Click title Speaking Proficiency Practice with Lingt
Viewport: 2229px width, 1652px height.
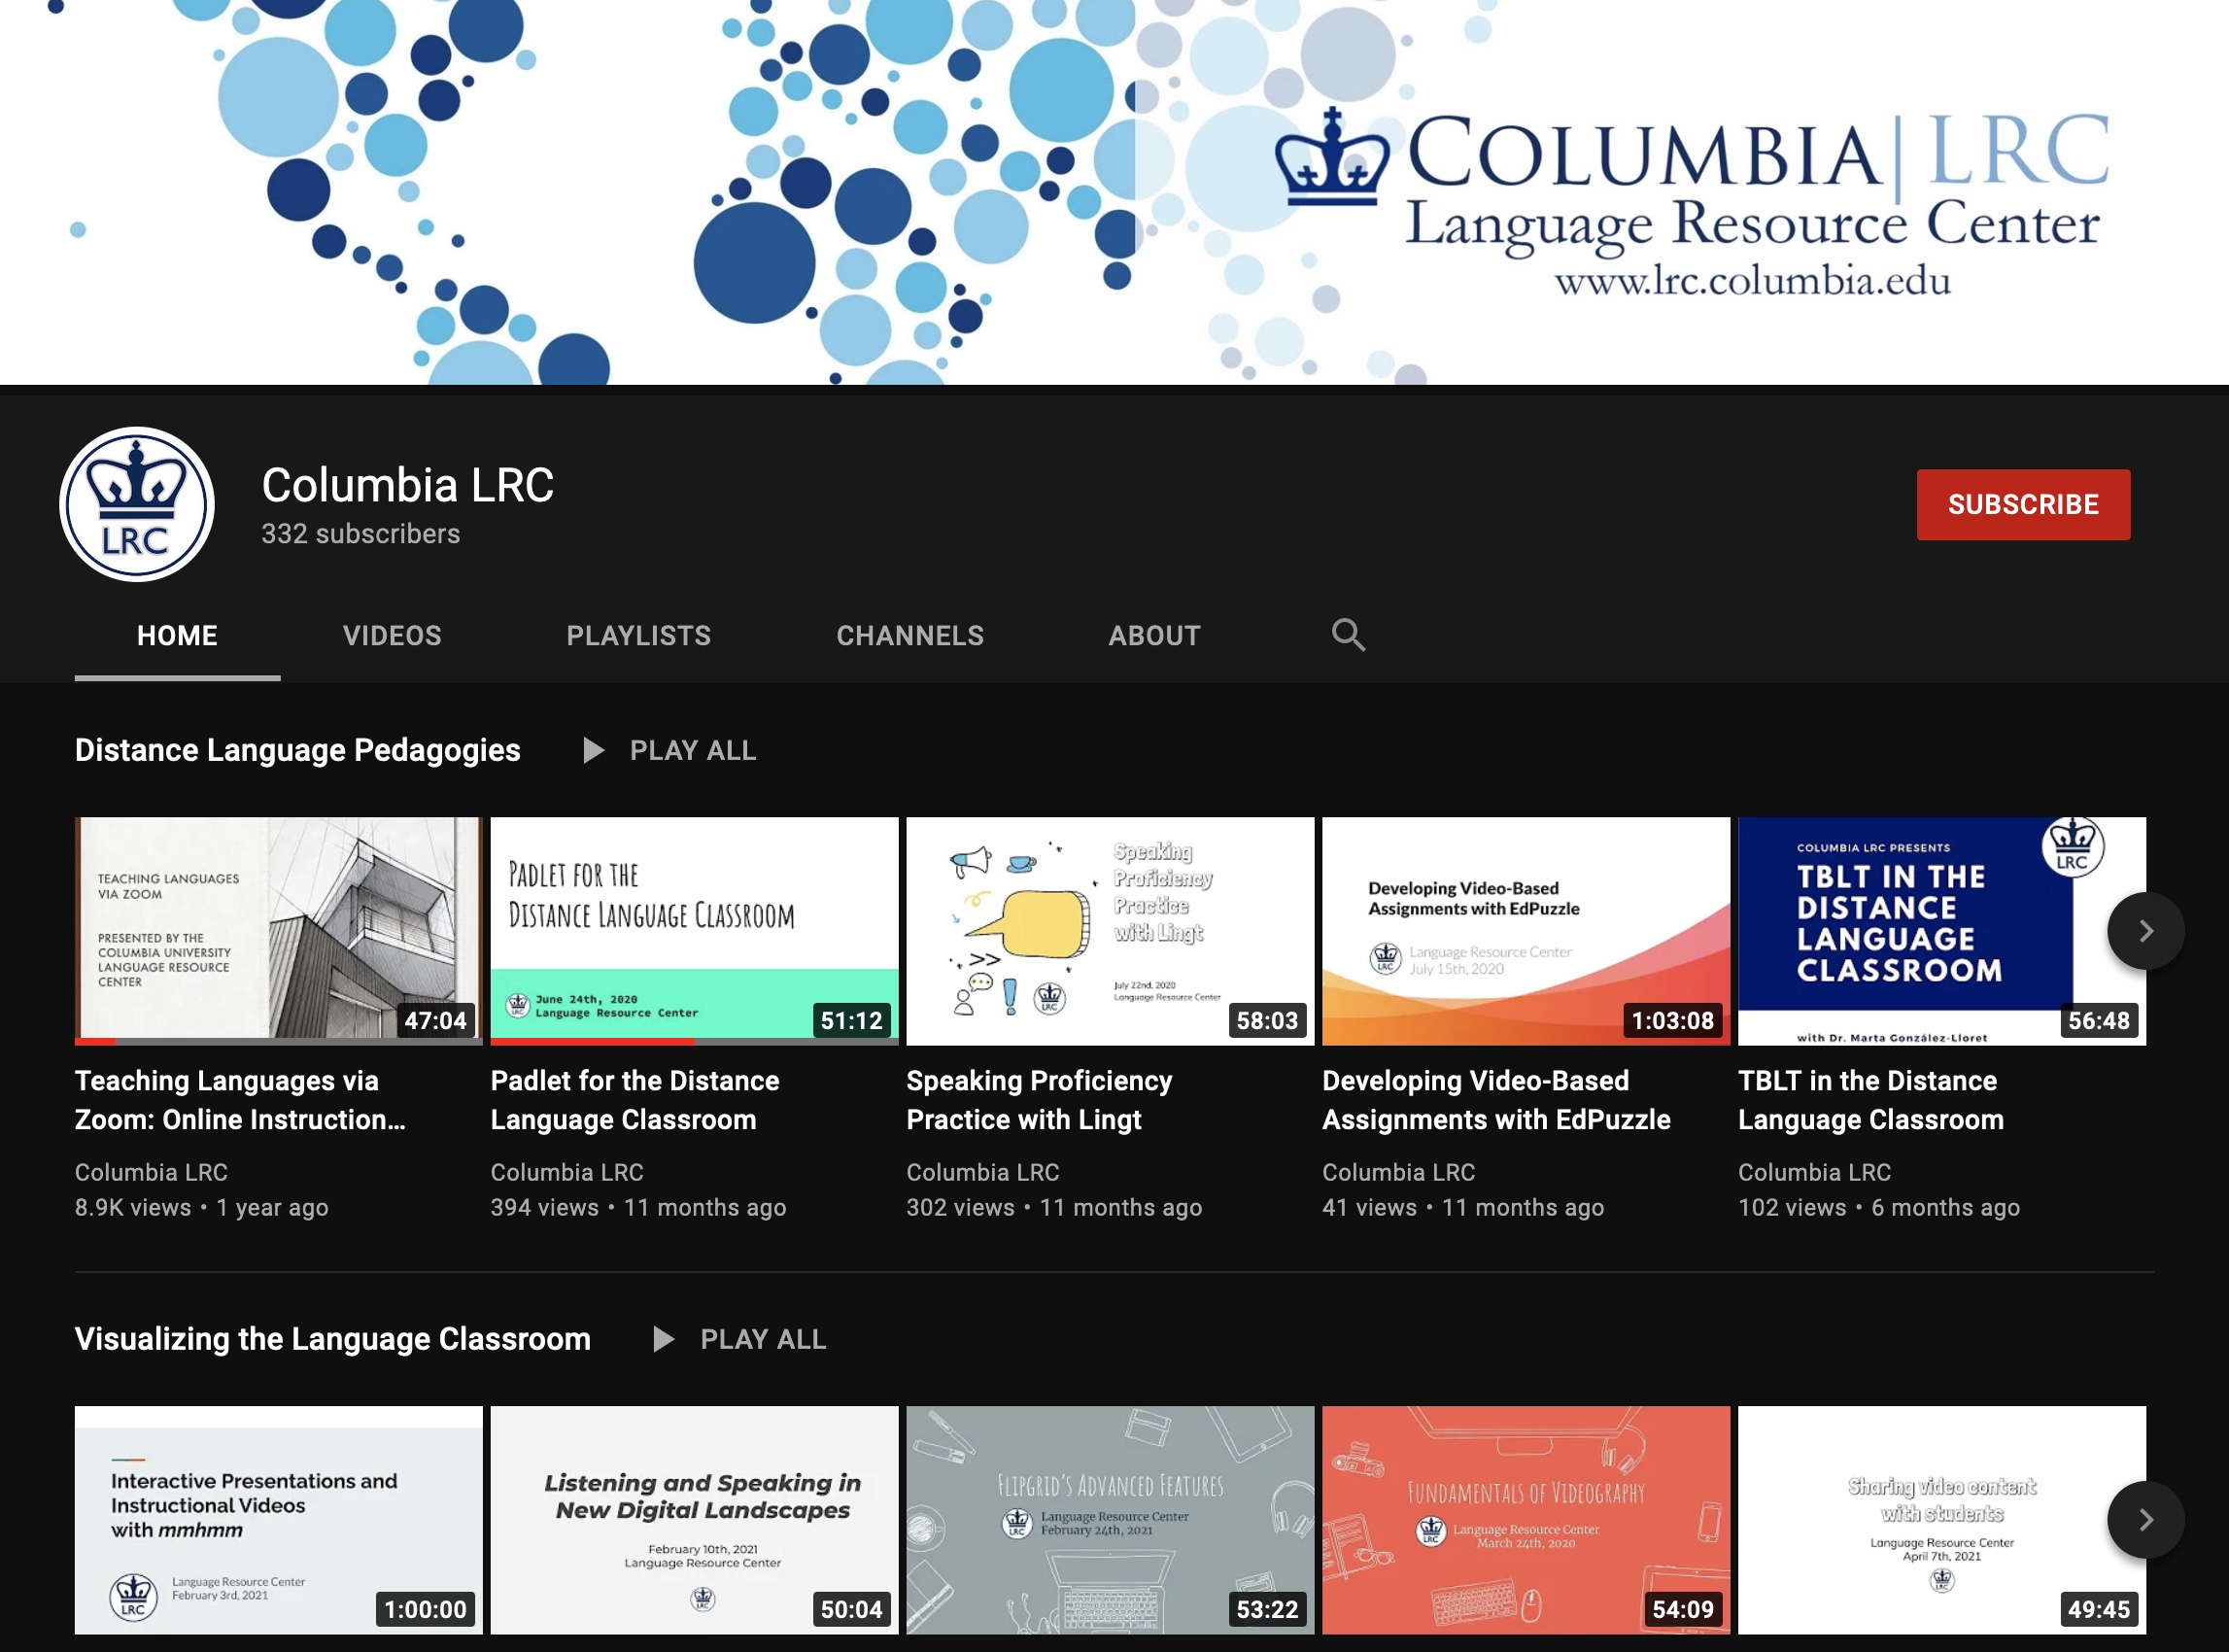click(1039, 1100)
